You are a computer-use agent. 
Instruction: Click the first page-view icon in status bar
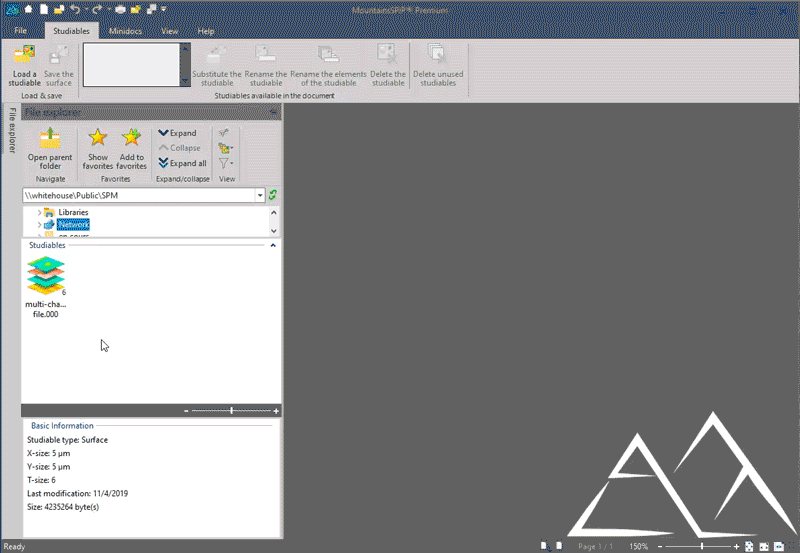[545, 546]
